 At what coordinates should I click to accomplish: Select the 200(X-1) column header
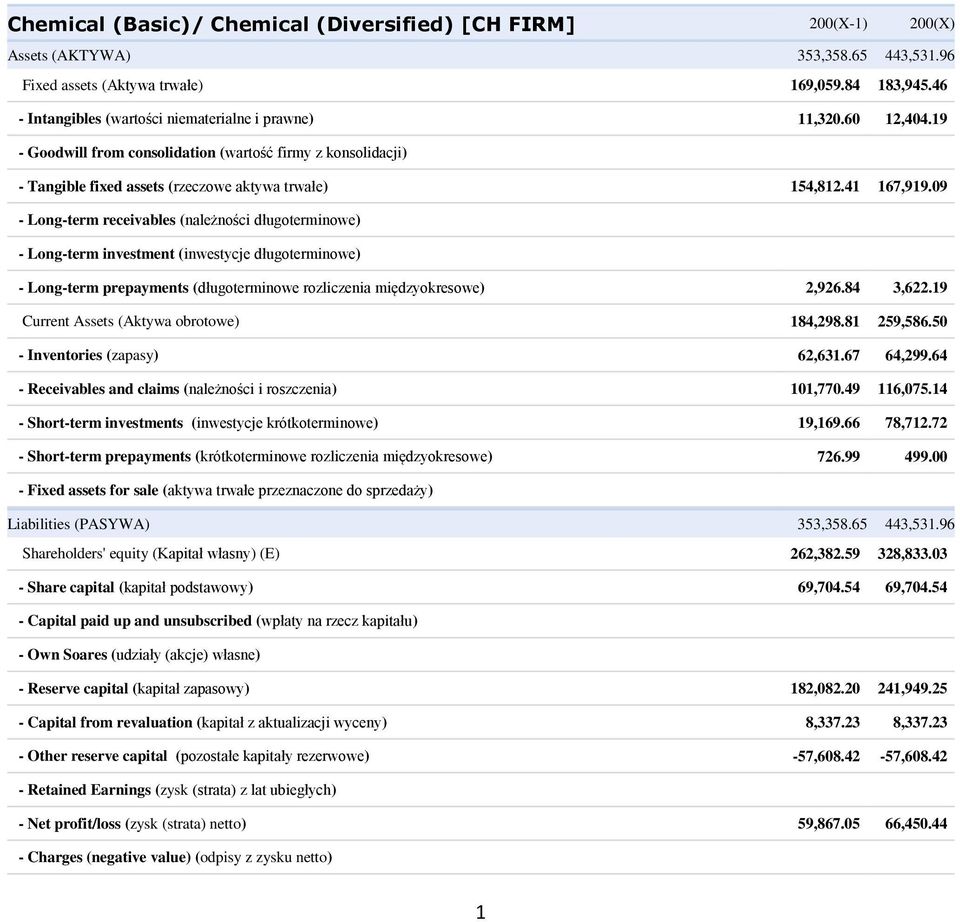(838, 23)
